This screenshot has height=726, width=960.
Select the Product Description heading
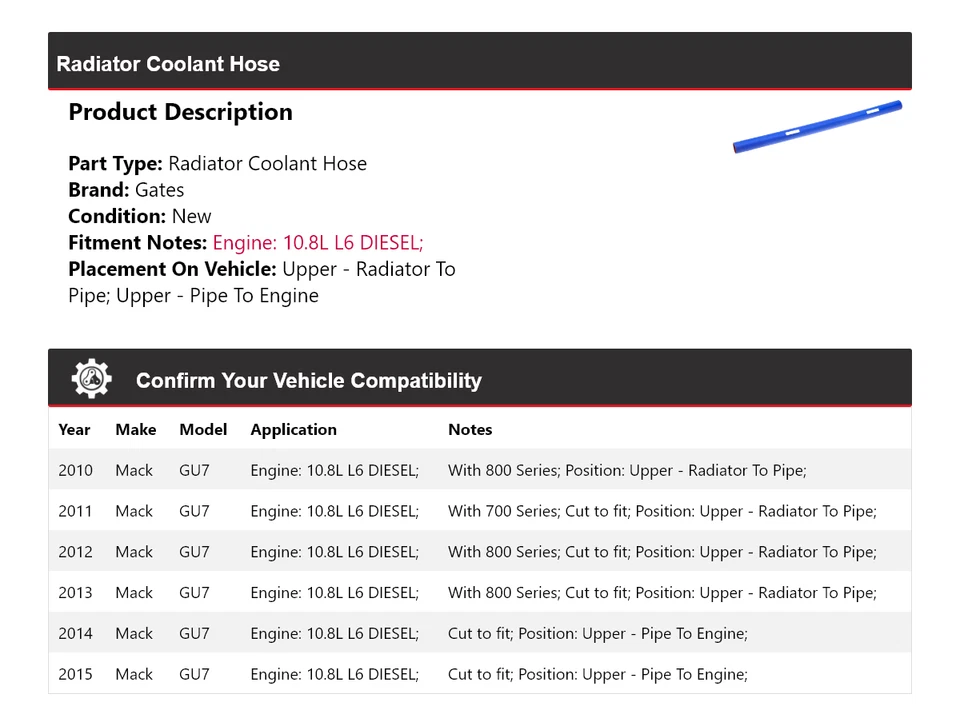[x=180, y=112]
